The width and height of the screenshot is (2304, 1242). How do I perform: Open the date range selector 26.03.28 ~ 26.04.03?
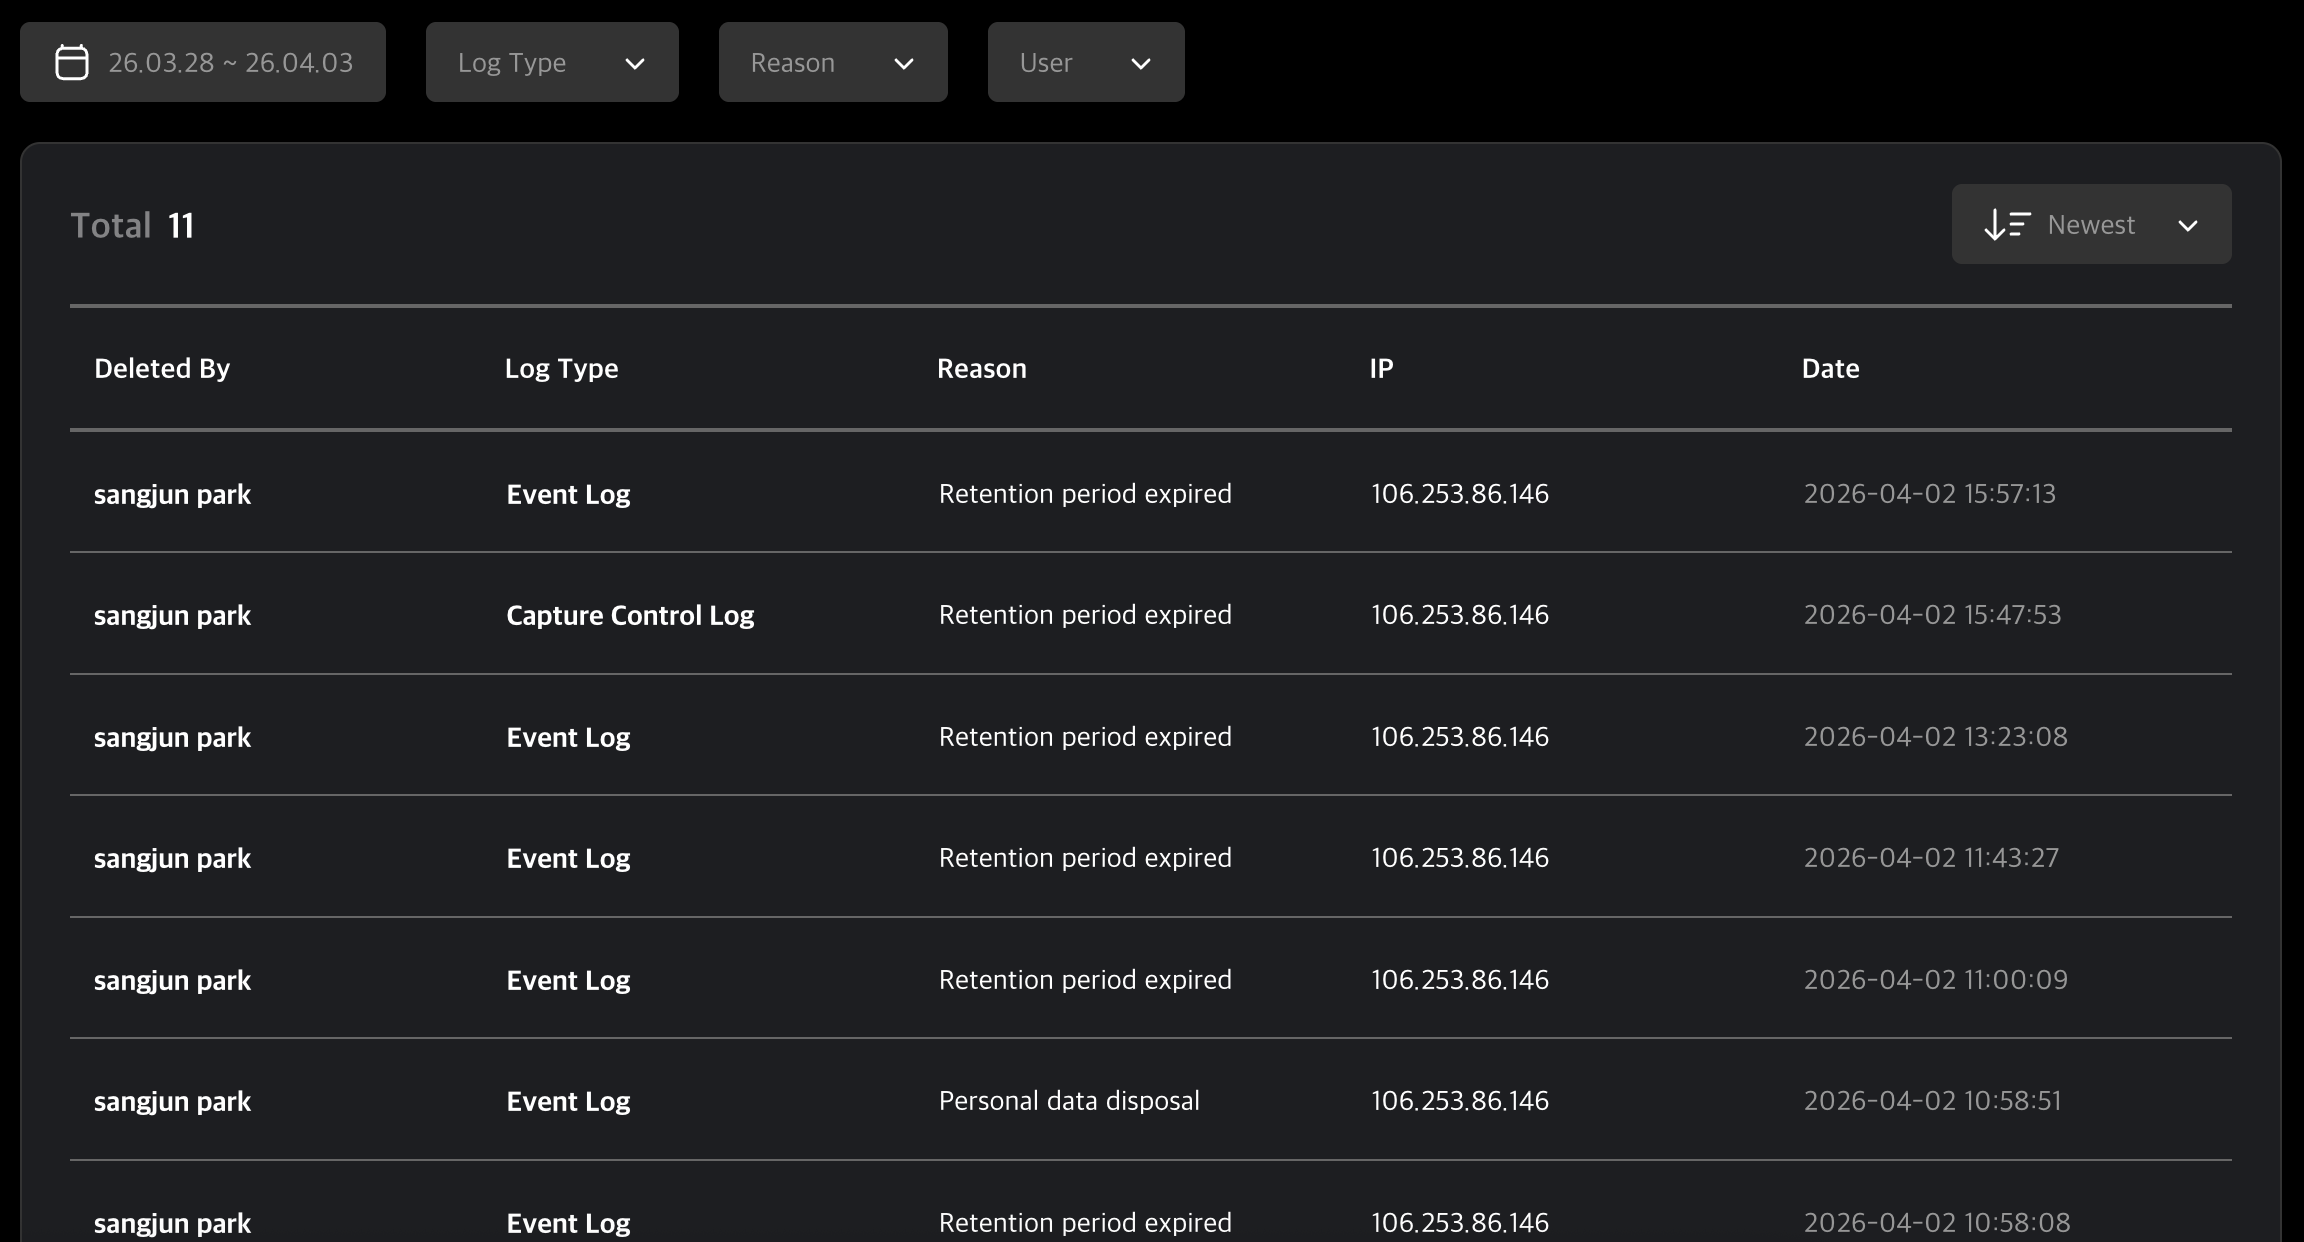(203, 61)
